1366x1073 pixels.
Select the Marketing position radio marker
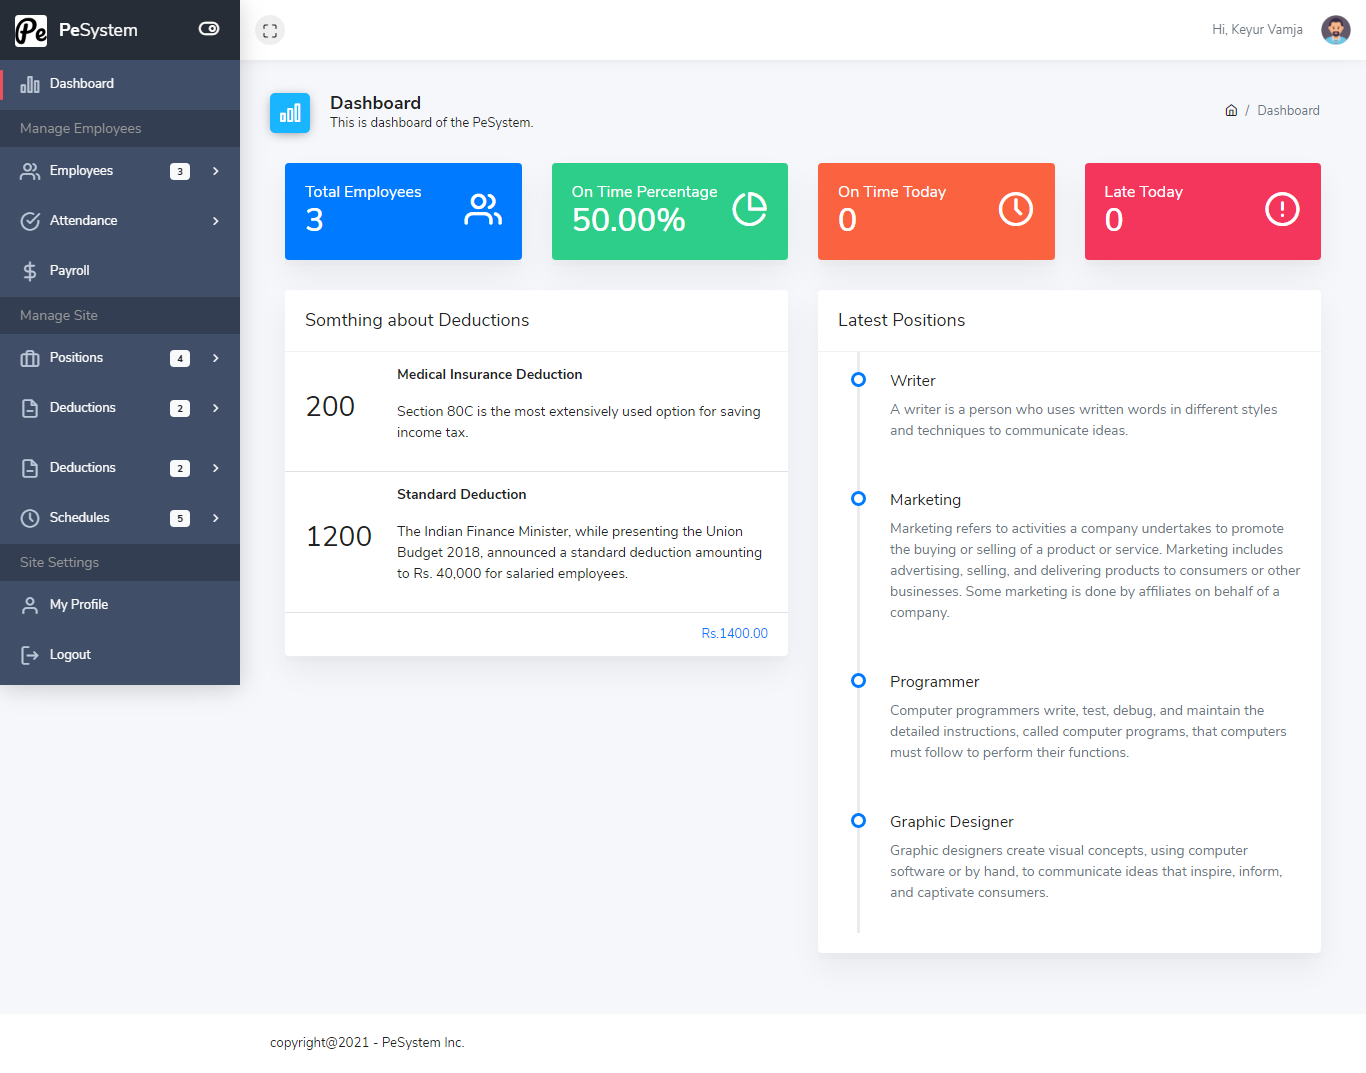[x=858, y=498]
